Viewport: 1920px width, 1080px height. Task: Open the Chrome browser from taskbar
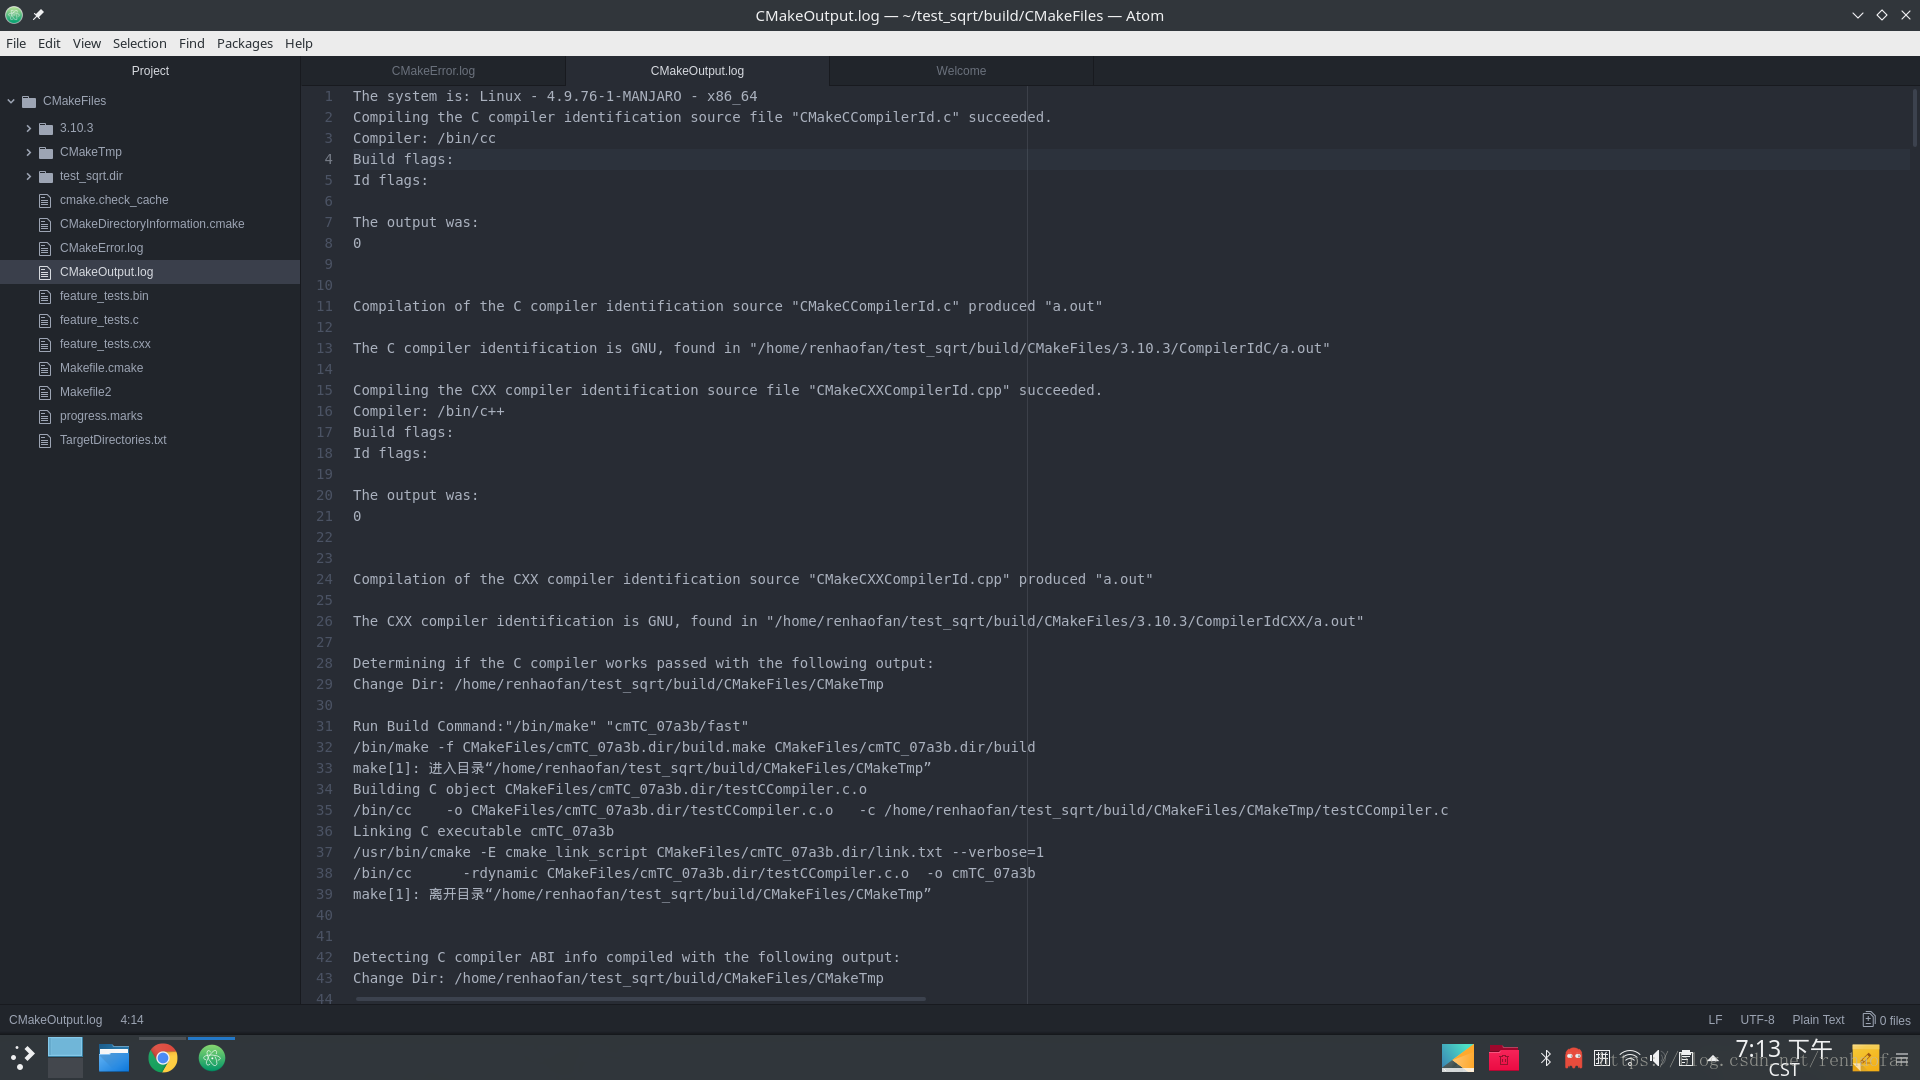[163, 1058]
